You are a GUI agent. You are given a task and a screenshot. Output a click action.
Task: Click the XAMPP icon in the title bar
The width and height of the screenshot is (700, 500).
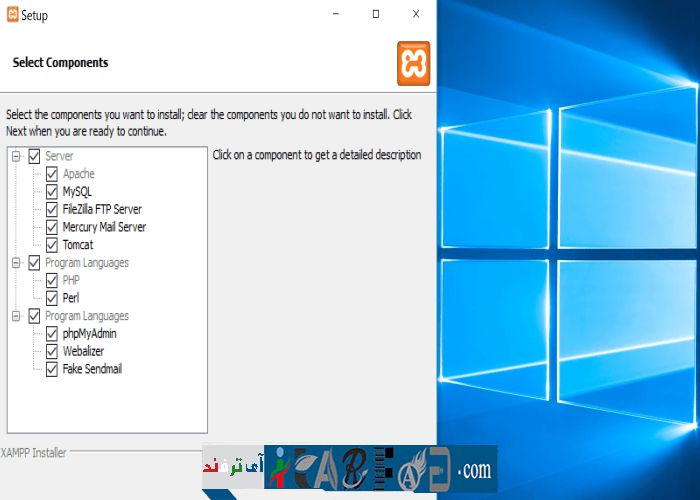[12, 15]
